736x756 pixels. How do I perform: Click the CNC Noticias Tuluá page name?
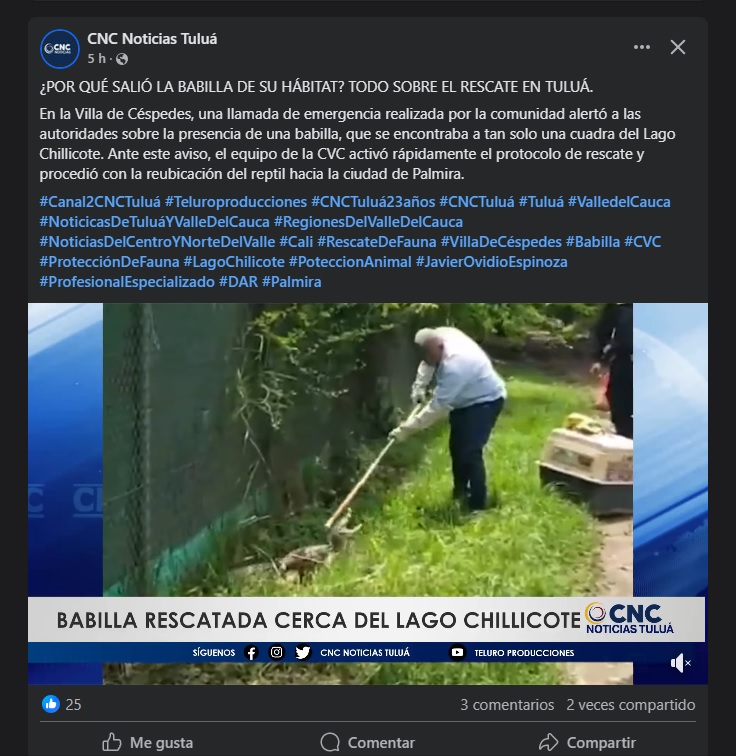point(152,39)
